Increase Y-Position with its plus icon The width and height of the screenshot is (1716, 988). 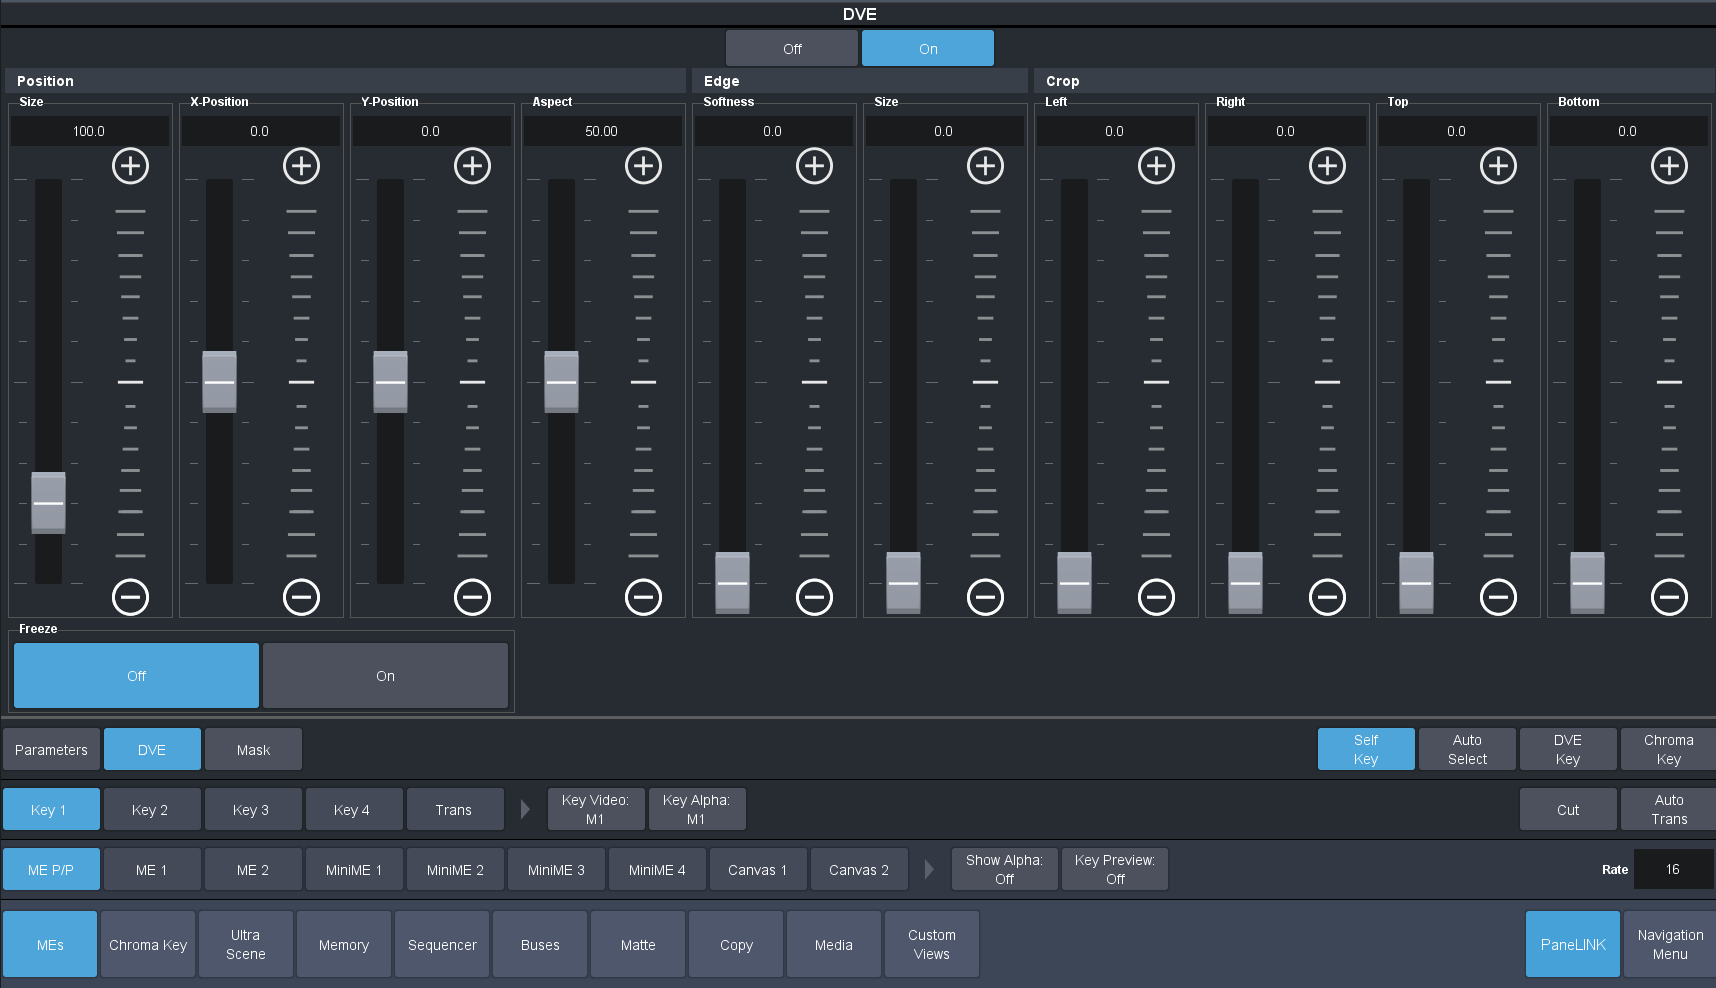472,166
